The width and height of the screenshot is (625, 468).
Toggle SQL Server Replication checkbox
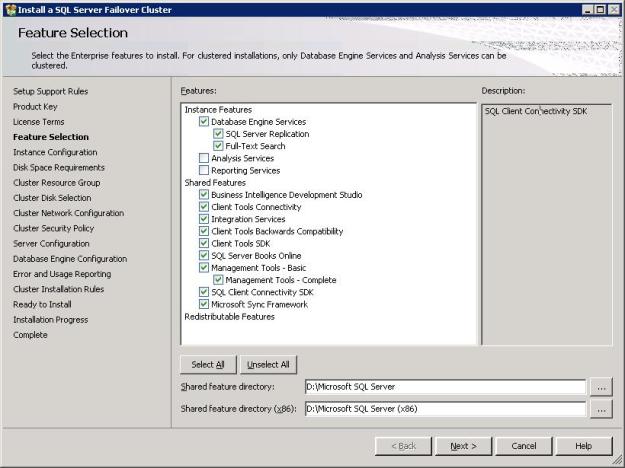pos(218,134)
